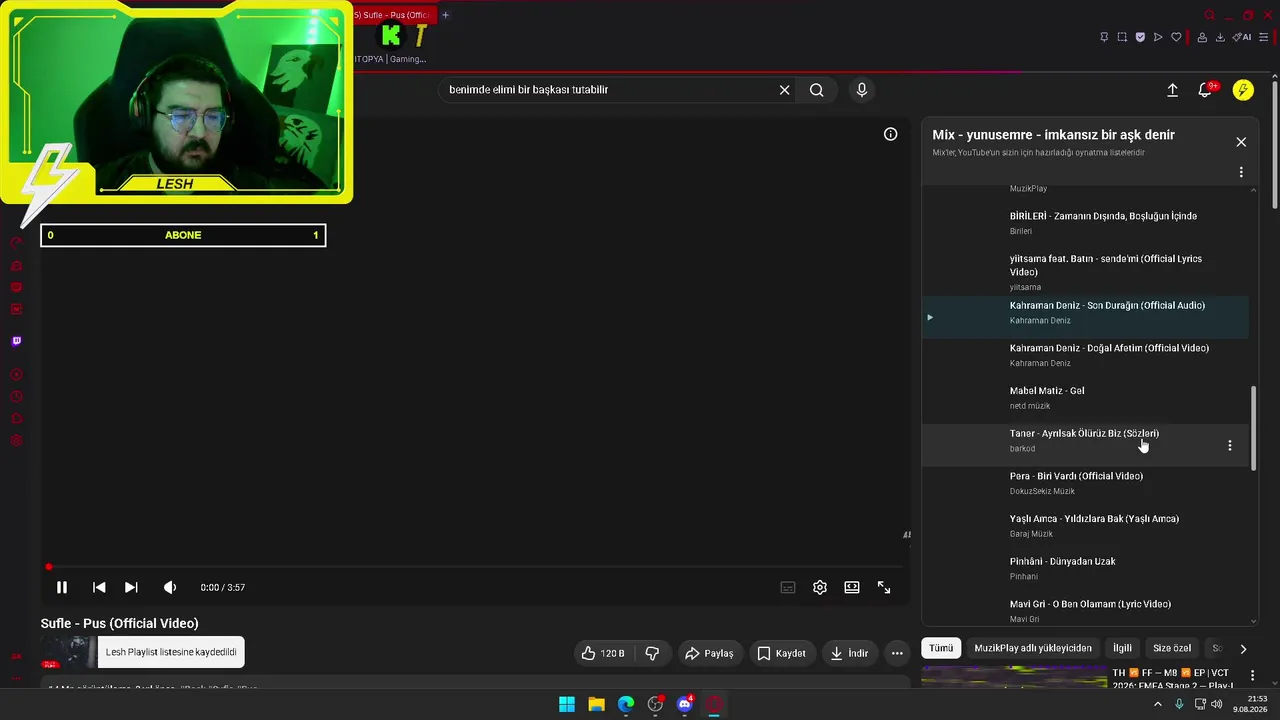Click the Mix playlist panel scrollbar
1280x720 pixels.
click(x=1254, y=427)
